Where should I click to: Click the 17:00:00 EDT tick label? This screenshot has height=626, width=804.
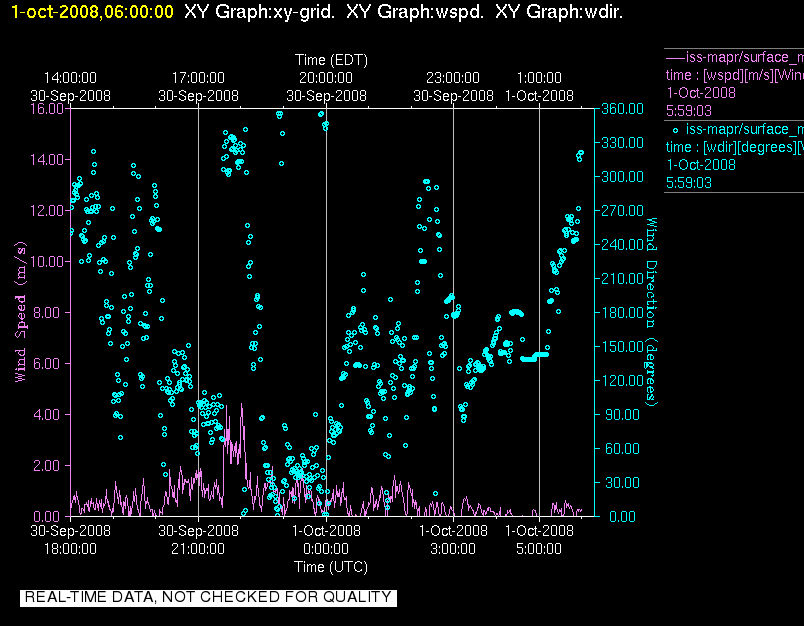(x=198, y=78)
